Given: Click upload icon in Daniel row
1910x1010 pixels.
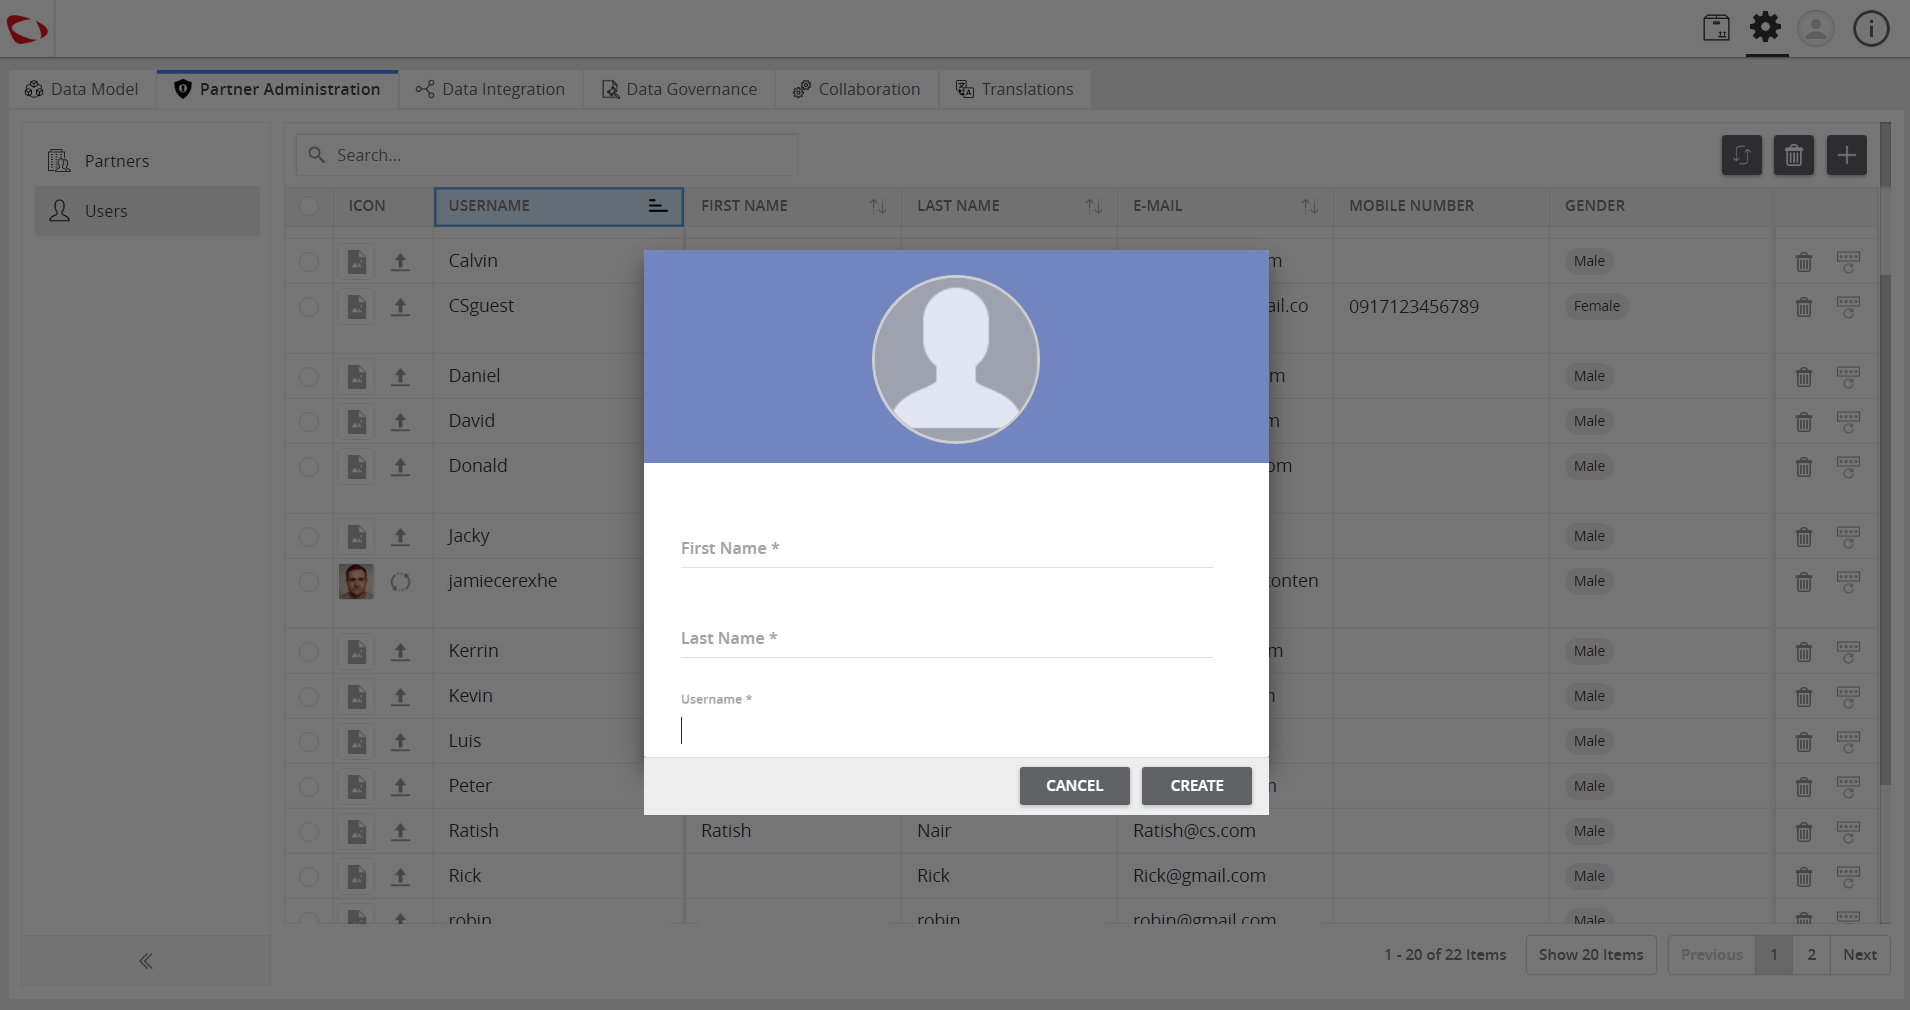Looking at the screenshot, I should click(x=400, y=377).
